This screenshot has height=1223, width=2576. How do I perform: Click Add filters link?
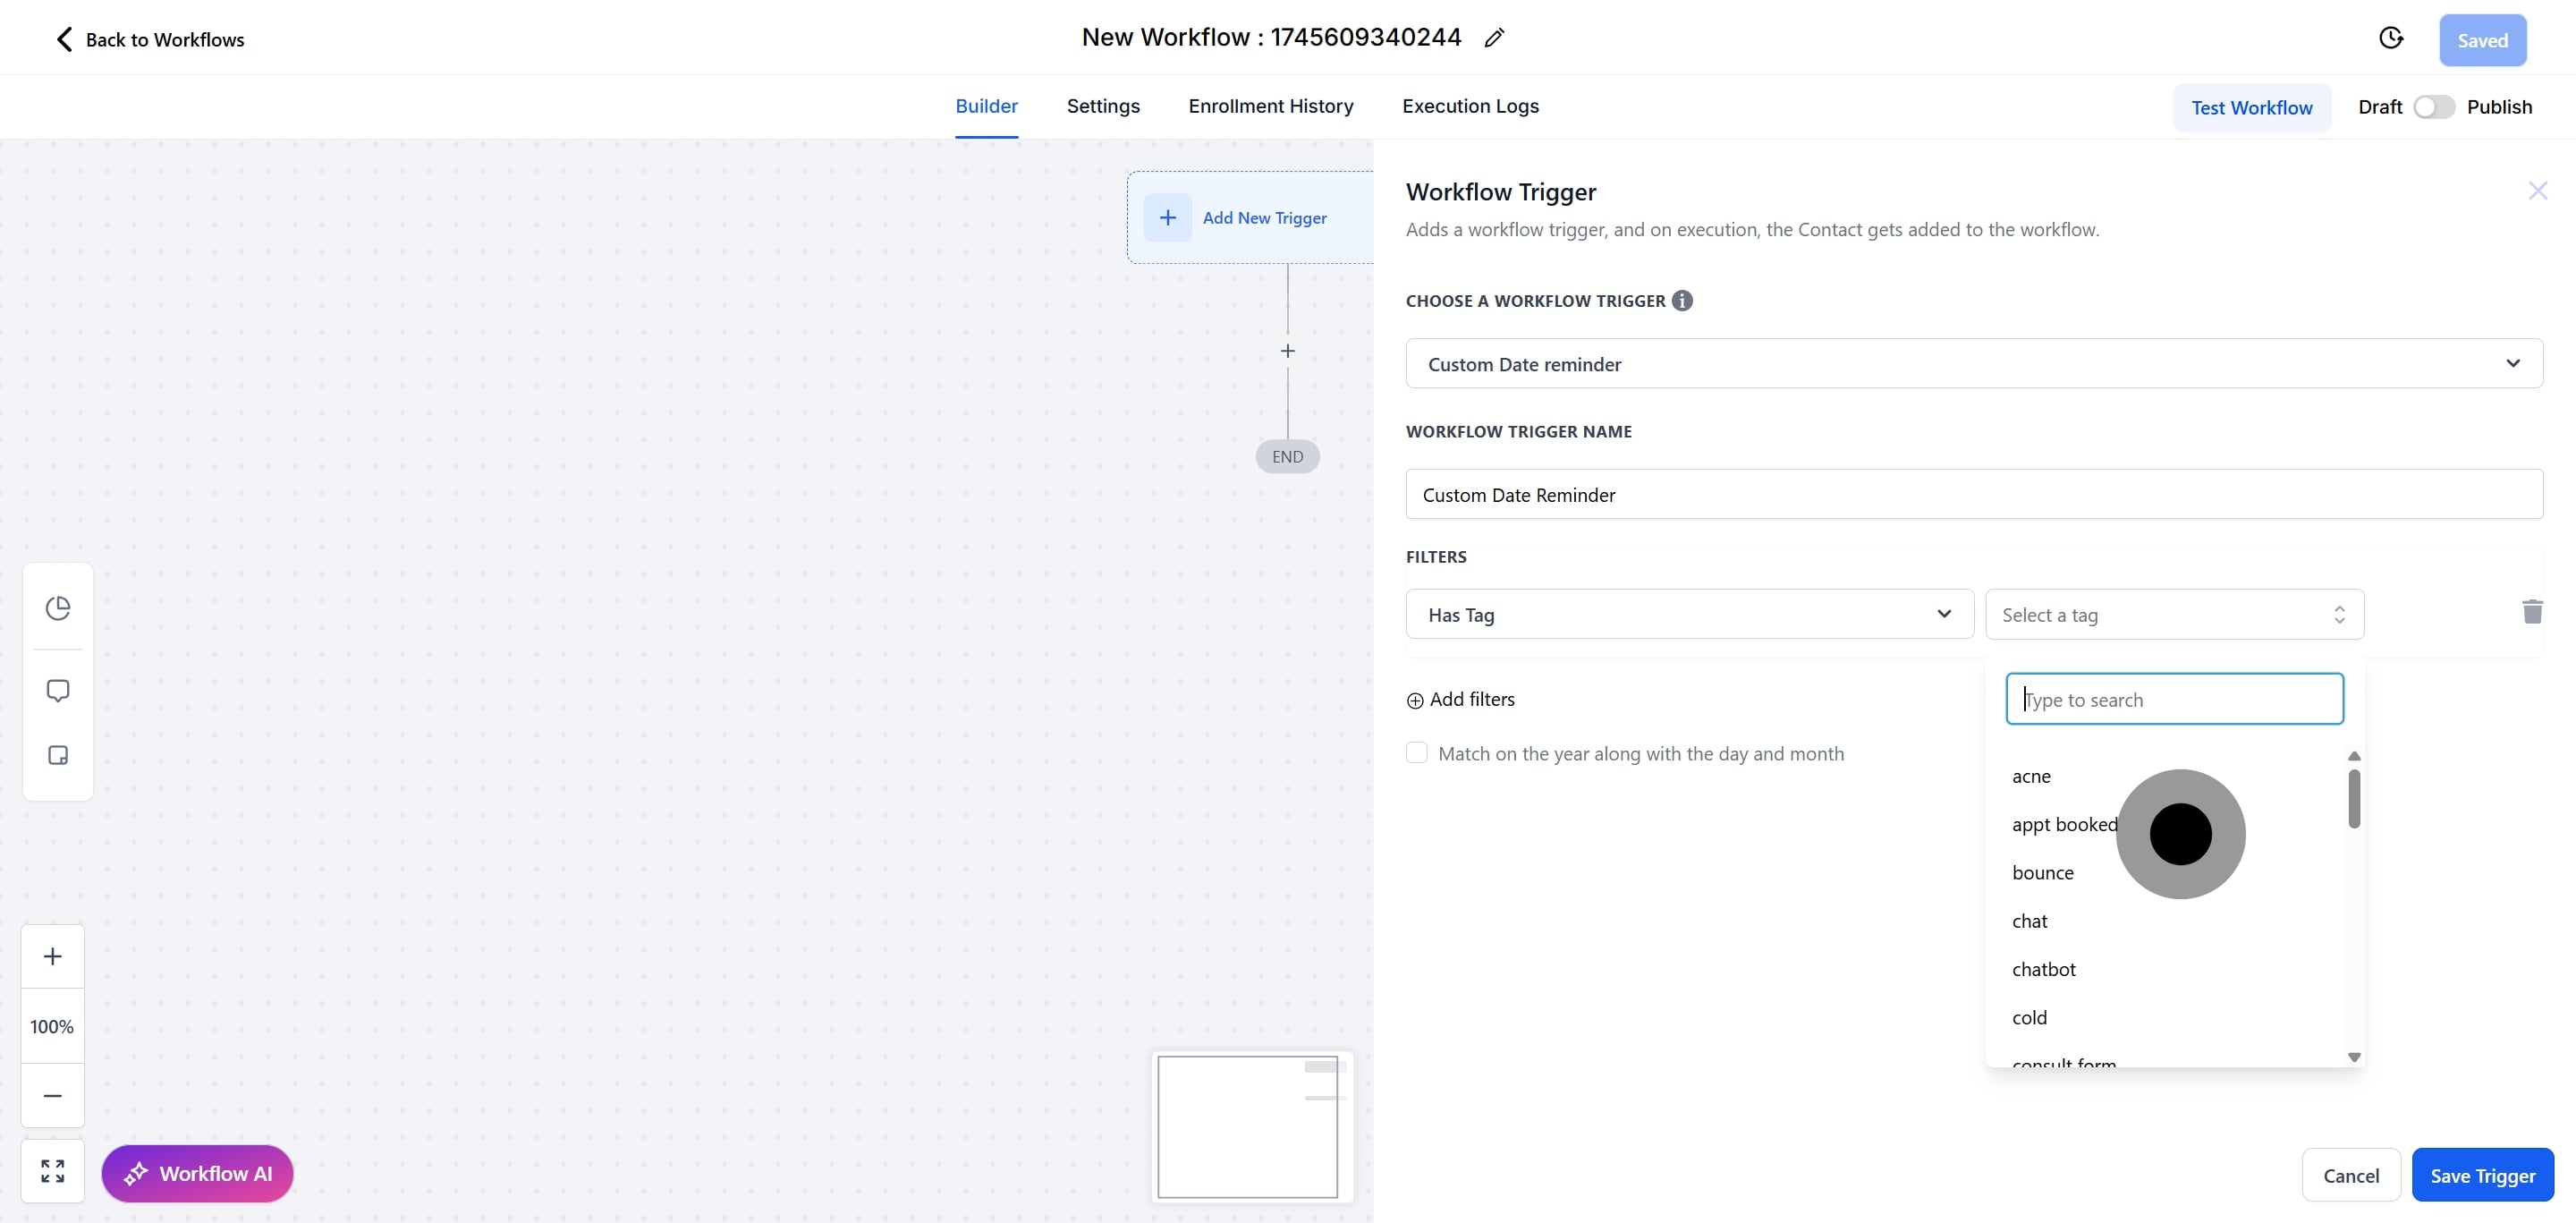[x=1461, y=699]
